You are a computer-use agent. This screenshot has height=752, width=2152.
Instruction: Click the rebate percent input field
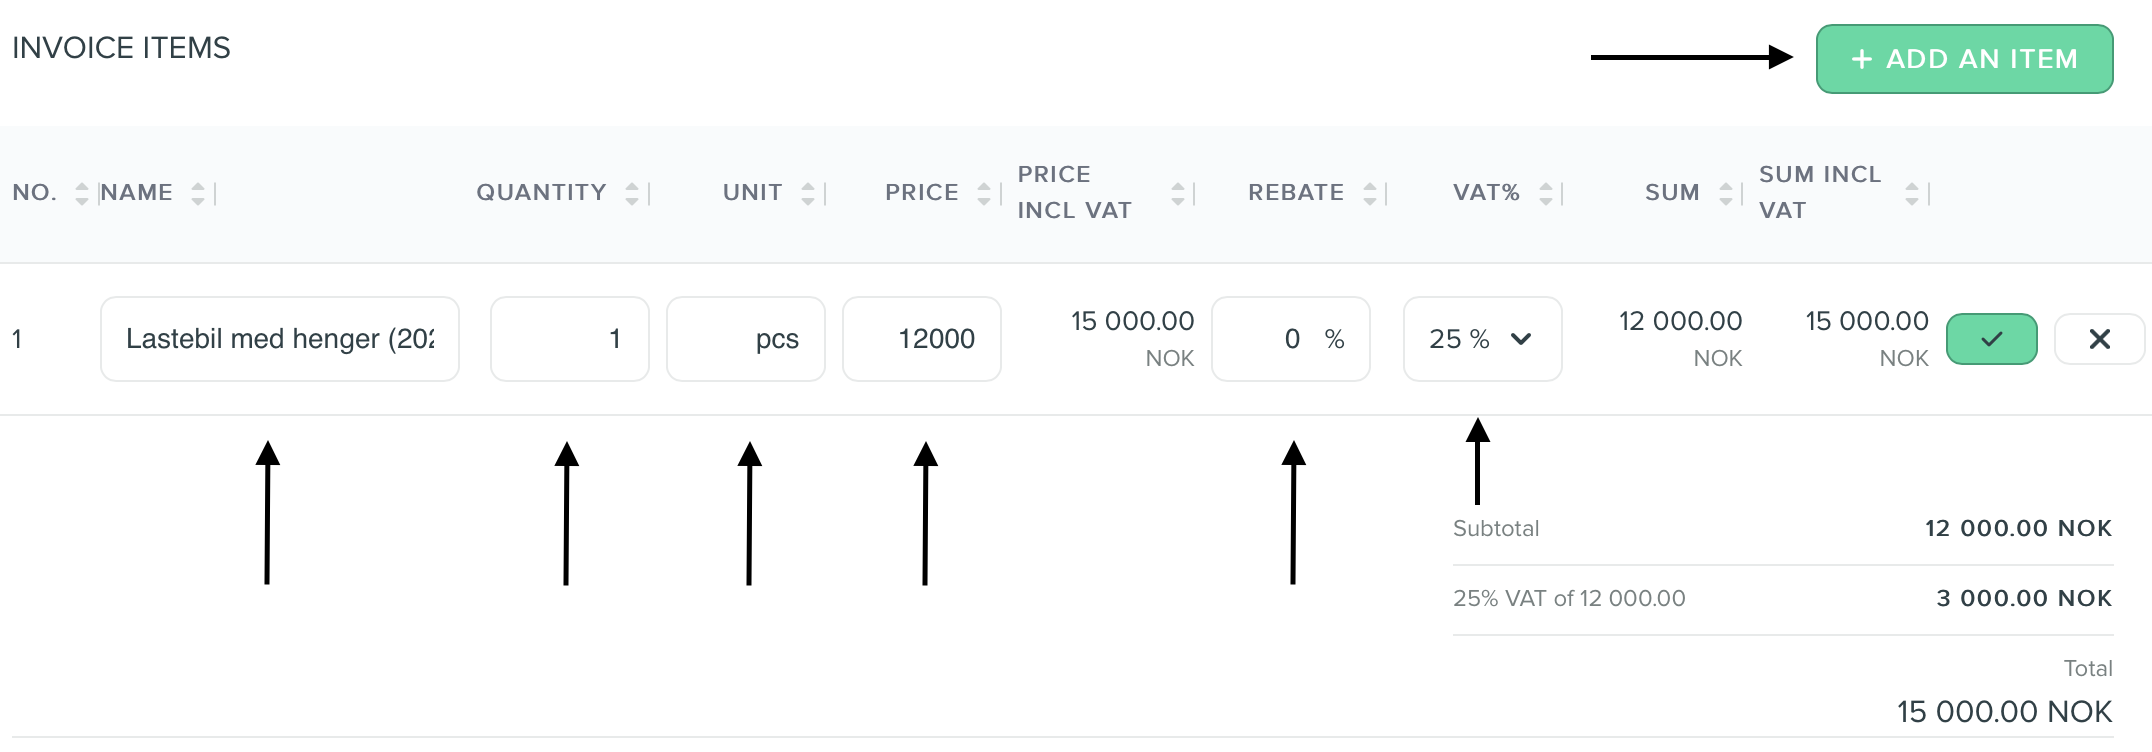1290,339
